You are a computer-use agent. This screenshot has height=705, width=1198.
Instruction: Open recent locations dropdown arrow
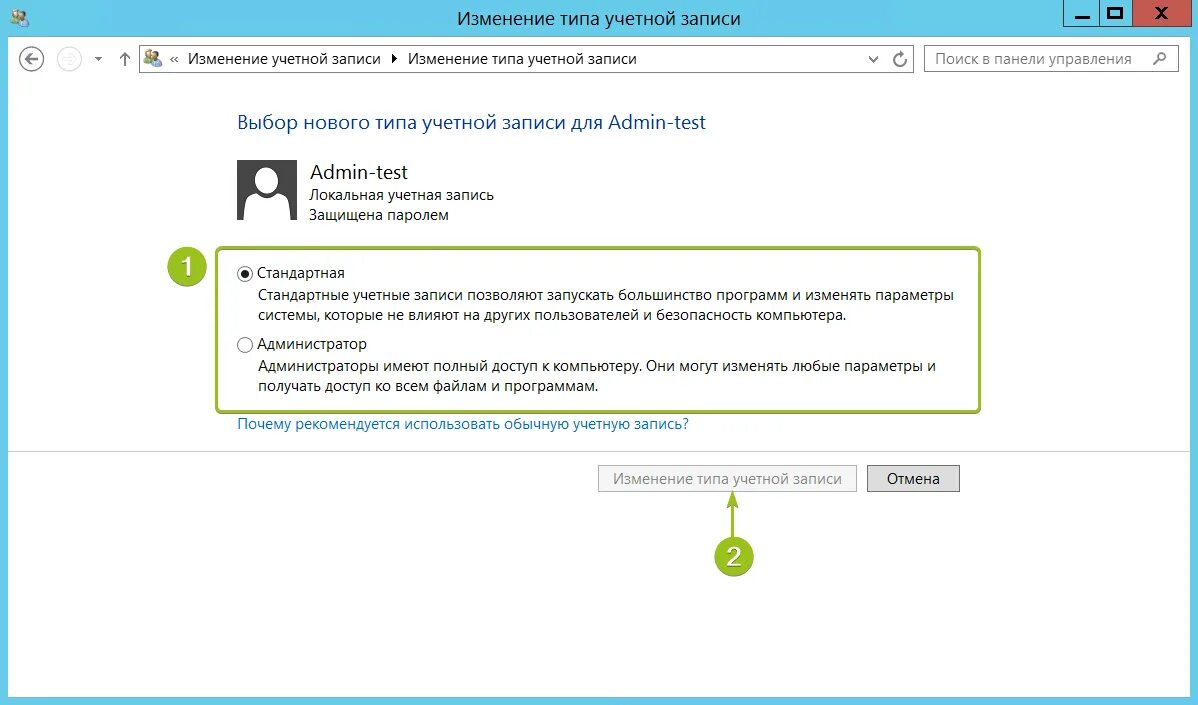click(98, 59)
